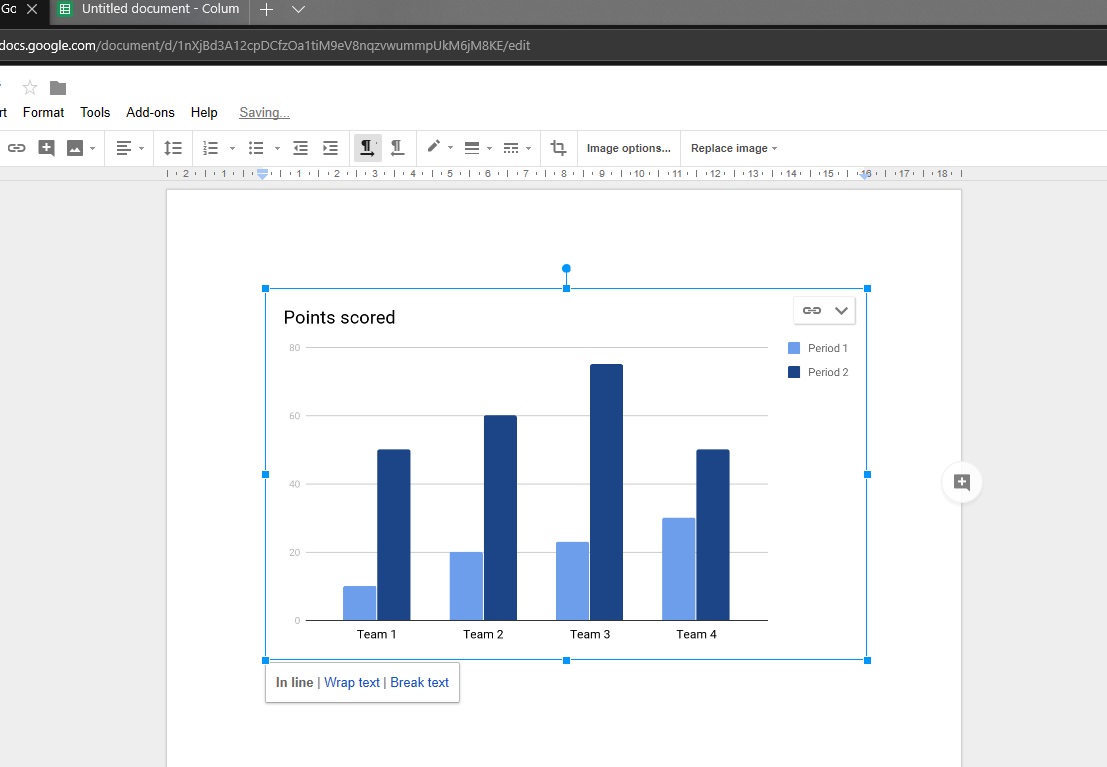1107x767 pixels.
Task: Switch image wrapping to Wrap text
Action: 352,682
